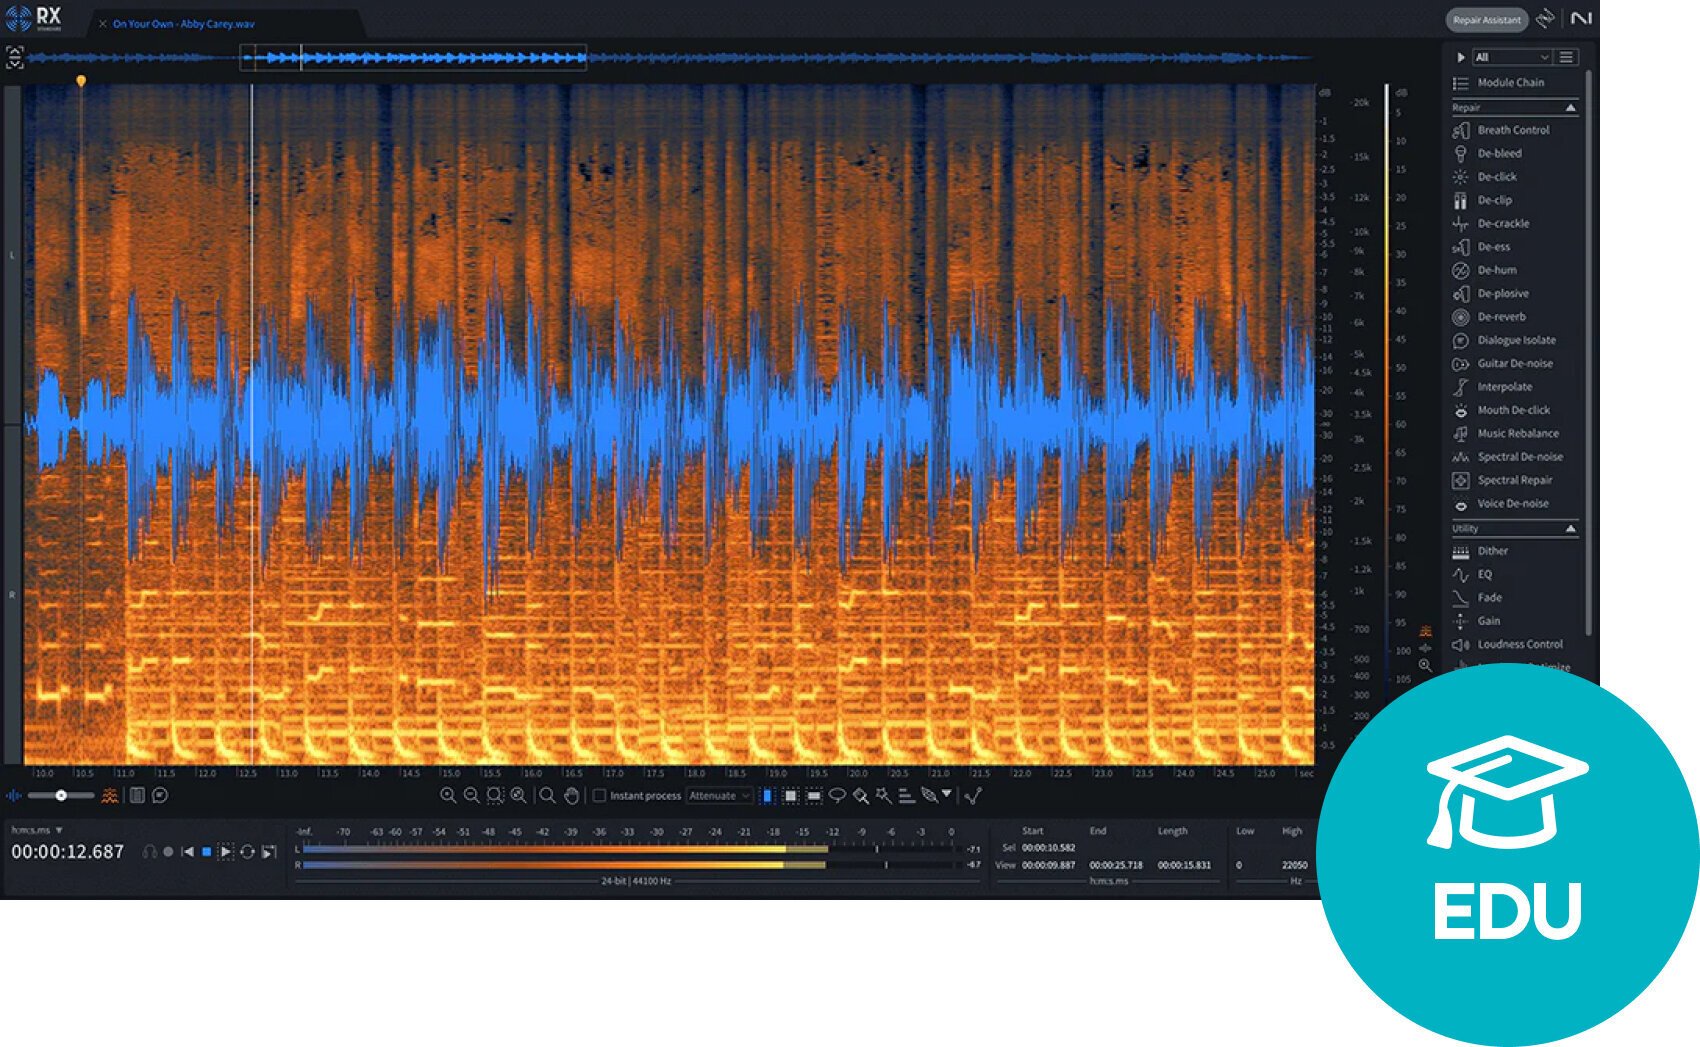Open the All module filter dropdown
The width and height of the screenshot is (1700, 1047).
[x=1511, y=57]
